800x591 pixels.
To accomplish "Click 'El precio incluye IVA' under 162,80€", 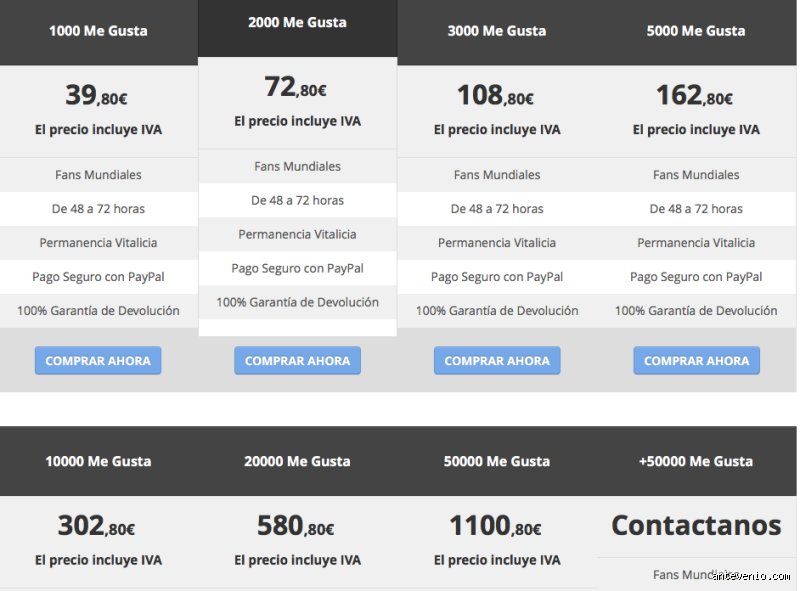I will coord(696,130).
